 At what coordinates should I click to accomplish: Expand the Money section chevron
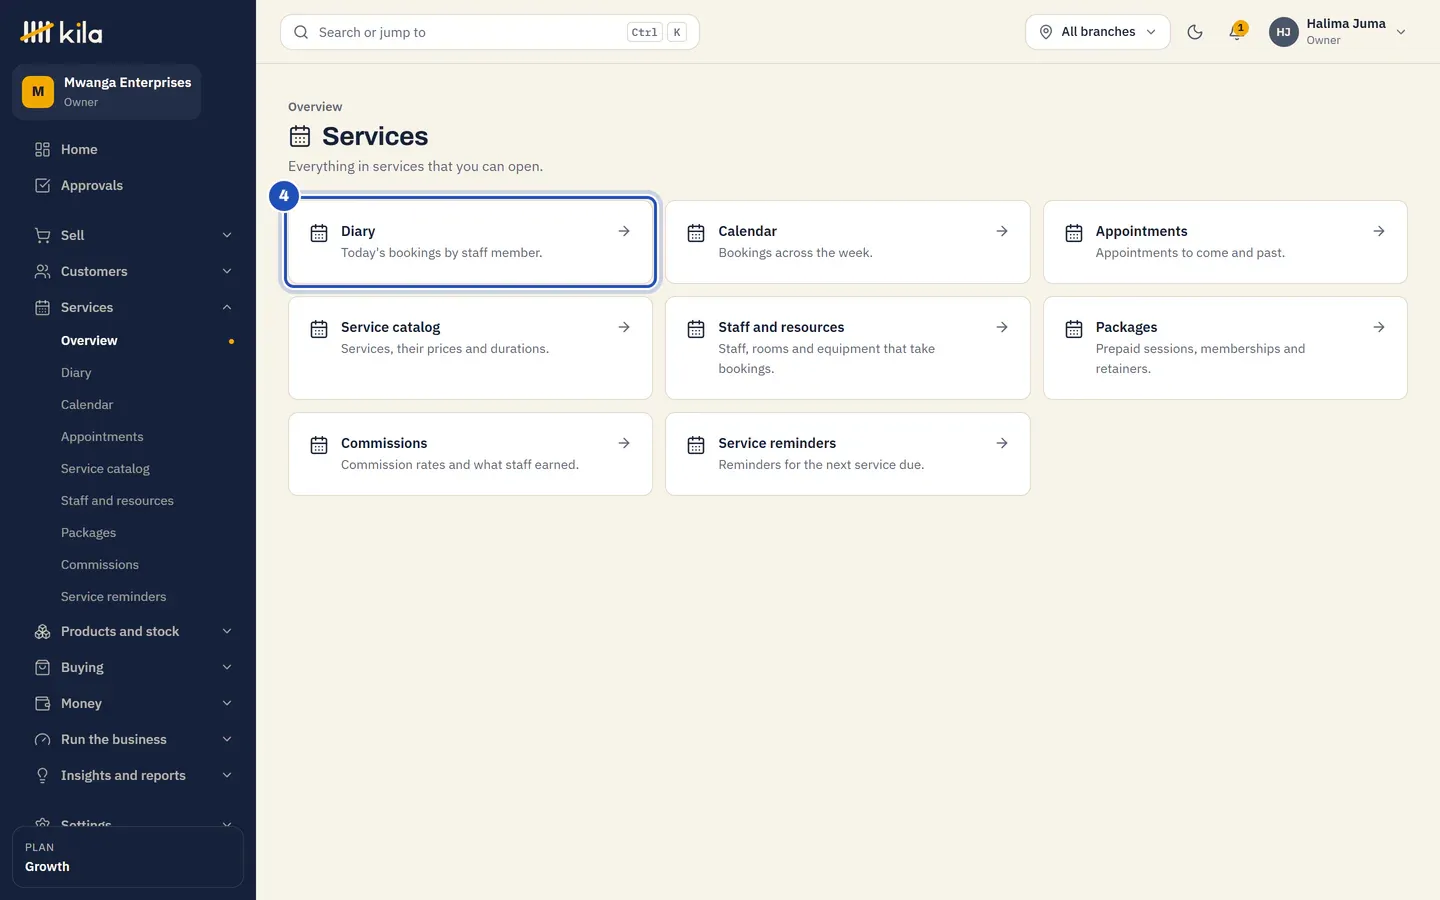pyautogui.click(x=227, y=703)
